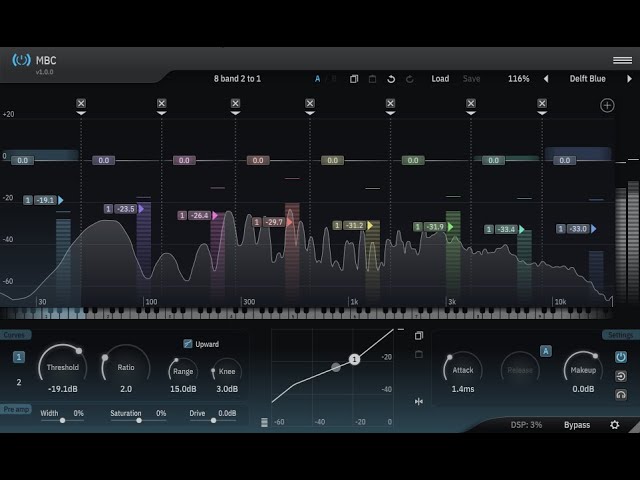Click the Attack knob

[462, 369]
